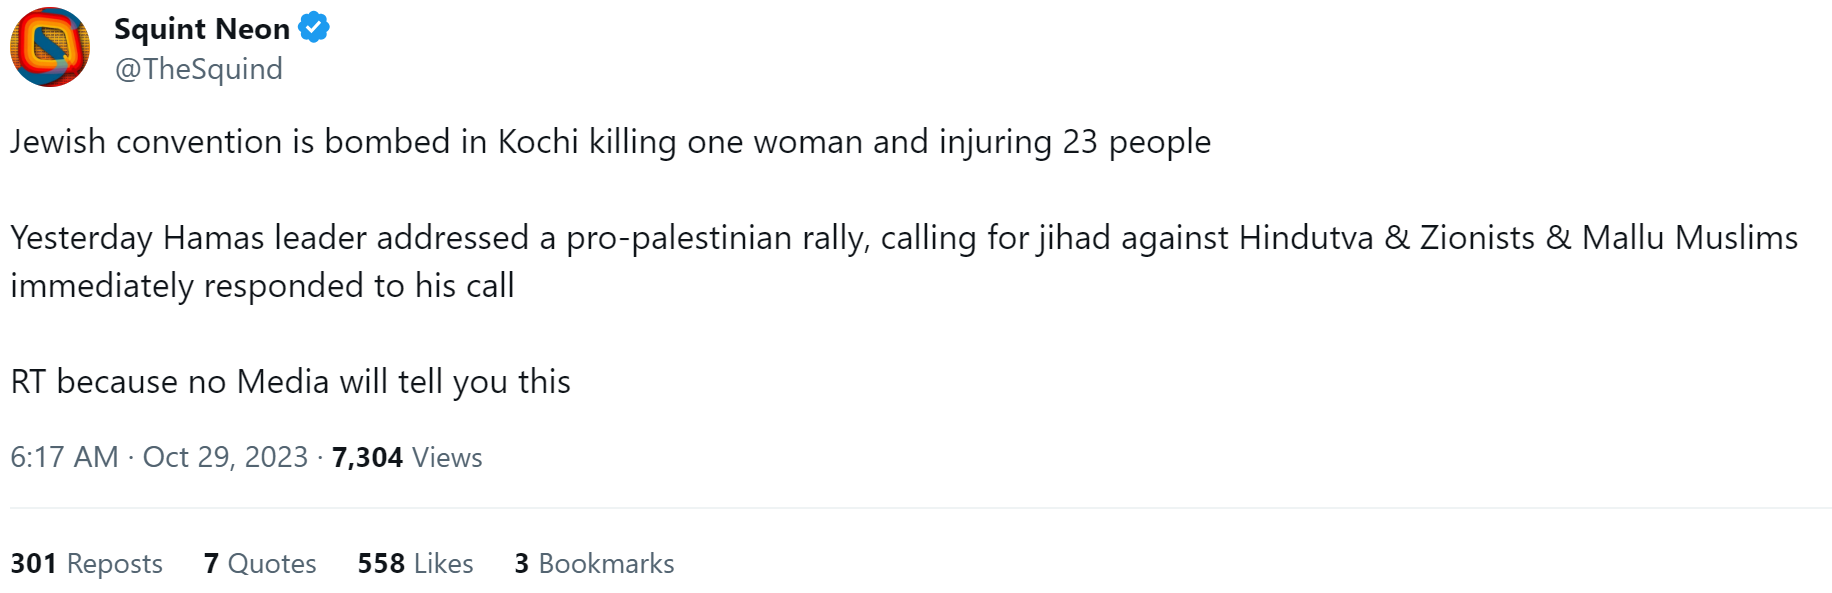Click the word "Hindutva" in the post

(x=1306, y=238)
